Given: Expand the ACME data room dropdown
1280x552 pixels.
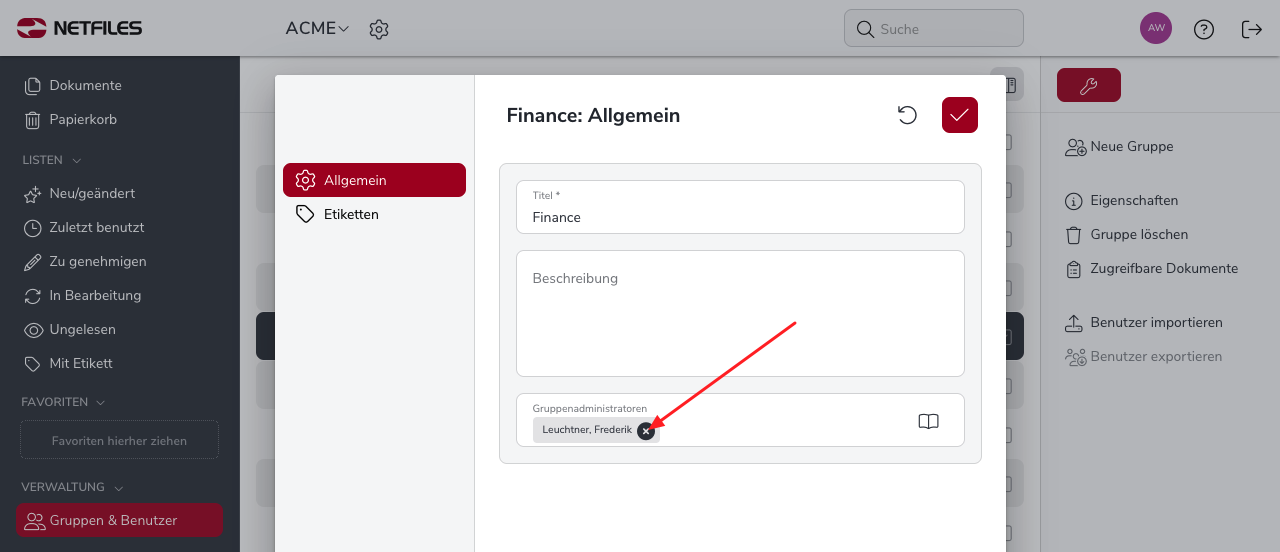Looking at the screenshot, I should point(317,29).
